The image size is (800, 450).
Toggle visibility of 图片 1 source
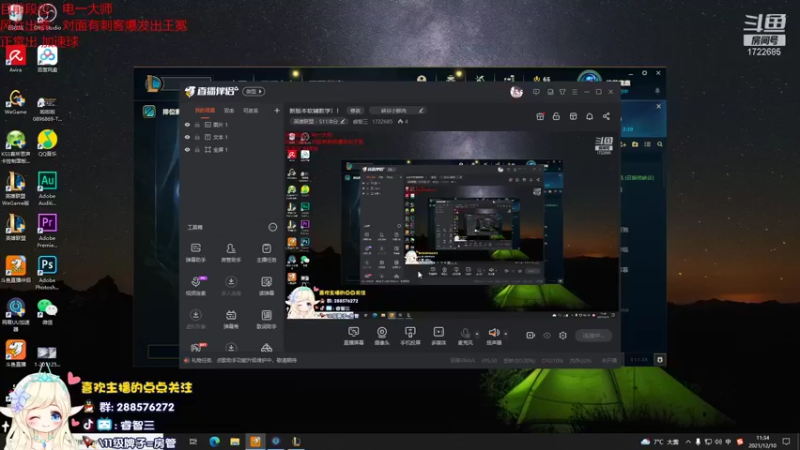(187, 124)
